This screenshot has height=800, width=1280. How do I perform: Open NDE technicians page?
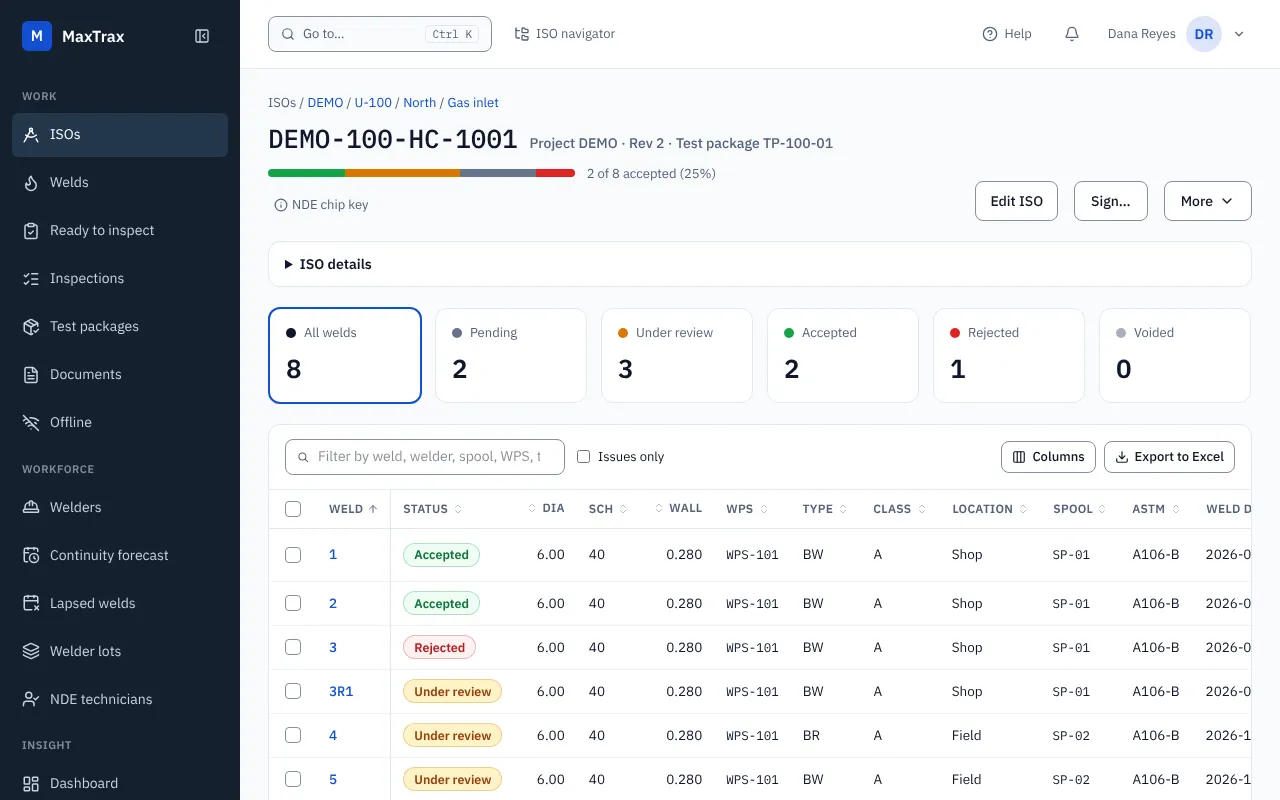pyautogui.click(x=120, y=699)
